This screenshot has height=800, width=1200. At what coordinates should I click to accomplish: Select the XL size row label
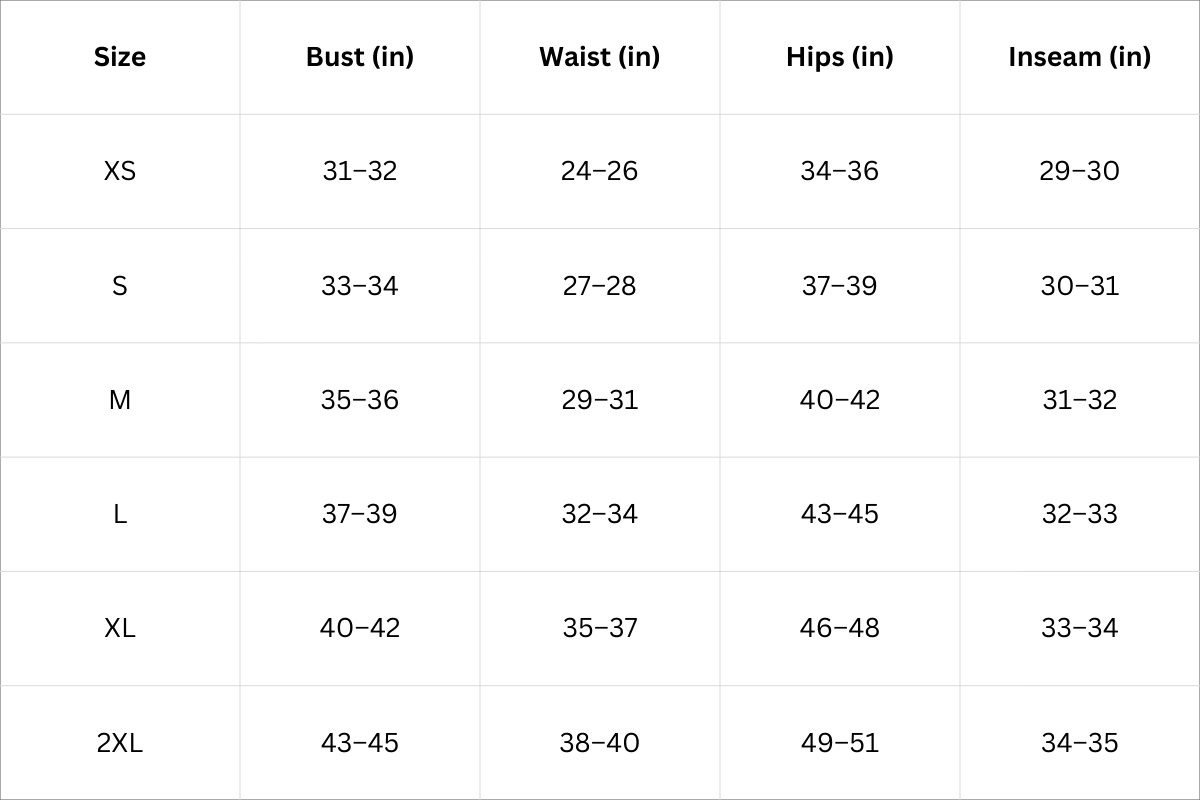click(120, 628)
